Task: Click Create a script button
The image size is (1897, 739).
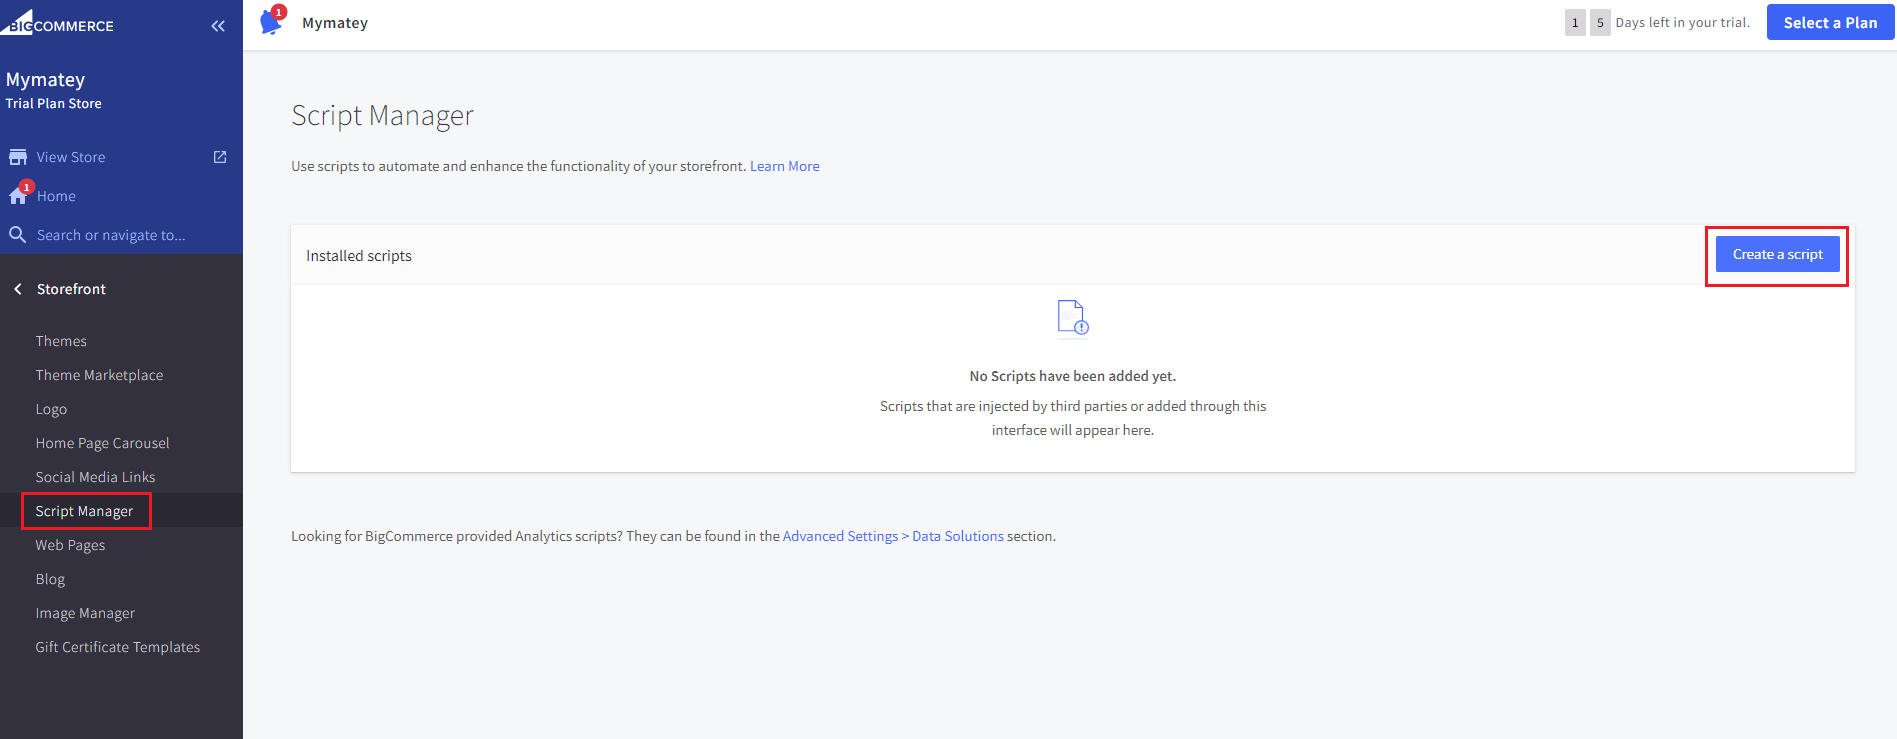Action: [x=1778, y=254]
